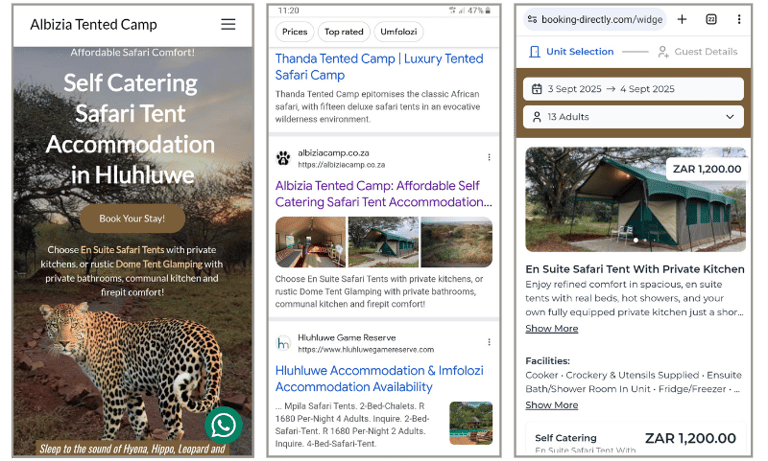Expand Show More under the tent description
Screen dimensions: 768x461
[552, 329]
